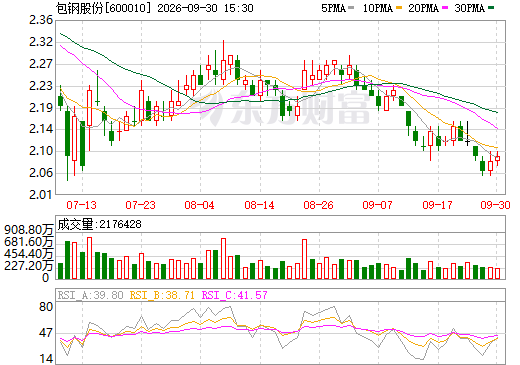
Task: Click the tallest red volume bar near 07-13
Action: tap(89, 258)
